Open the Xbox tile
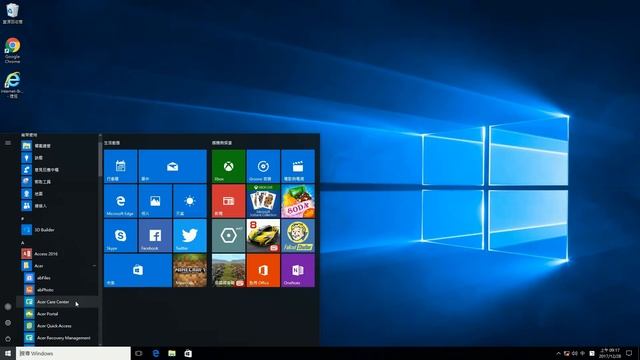This screenshot has height=360, width=640. 229,166
